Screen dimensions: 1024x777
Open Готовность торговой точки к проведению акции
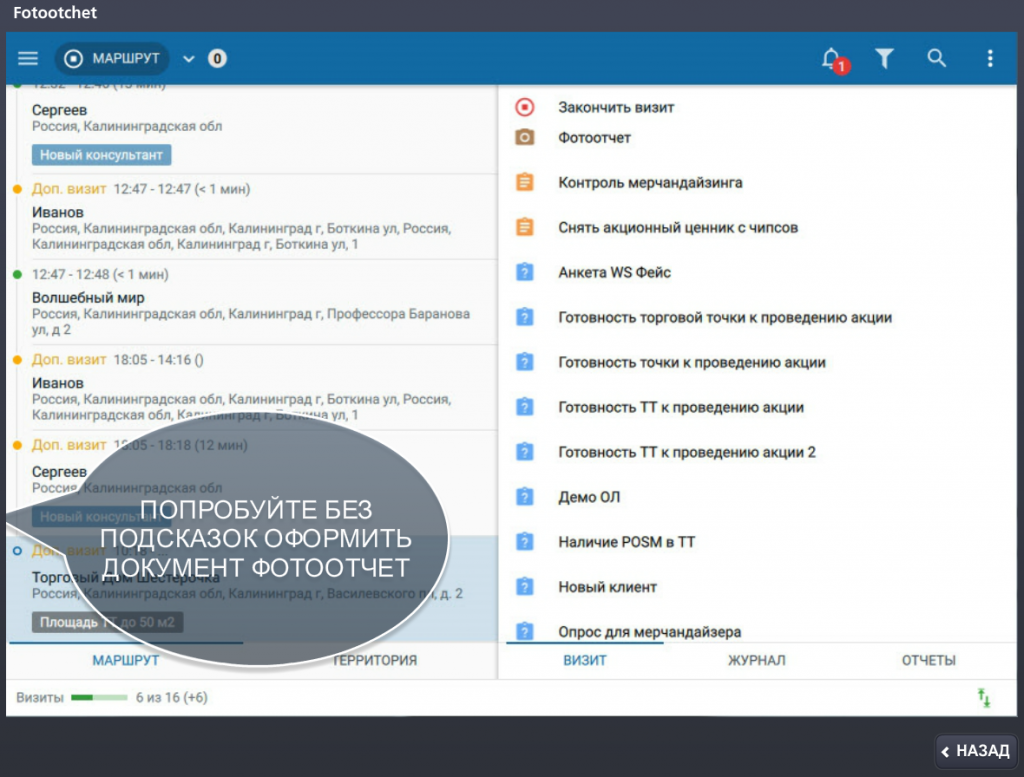[725, 318]
